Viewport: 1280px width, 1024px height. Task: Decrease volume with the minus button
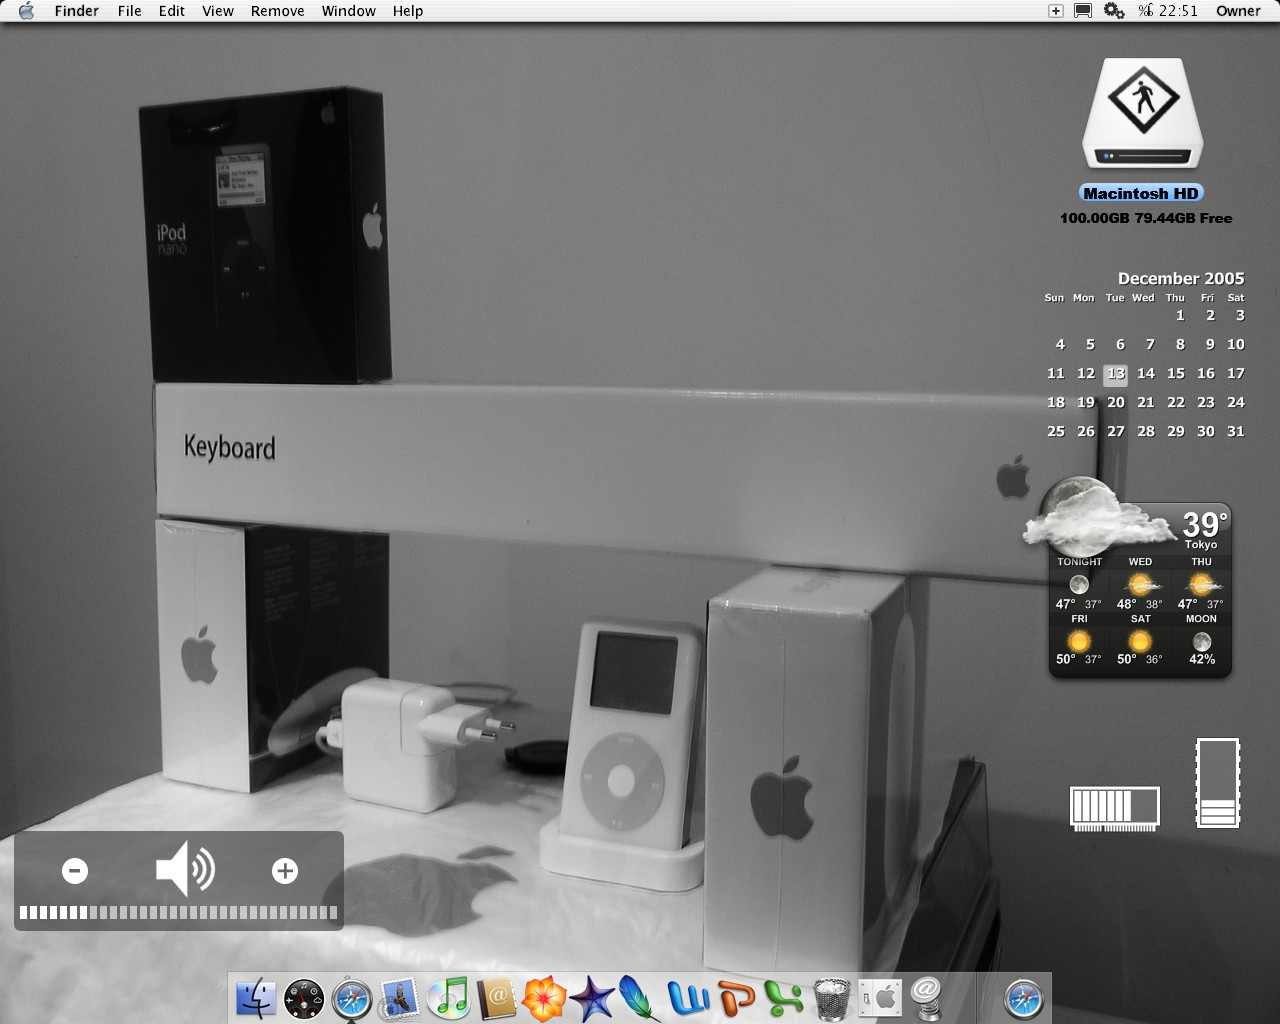75,871
